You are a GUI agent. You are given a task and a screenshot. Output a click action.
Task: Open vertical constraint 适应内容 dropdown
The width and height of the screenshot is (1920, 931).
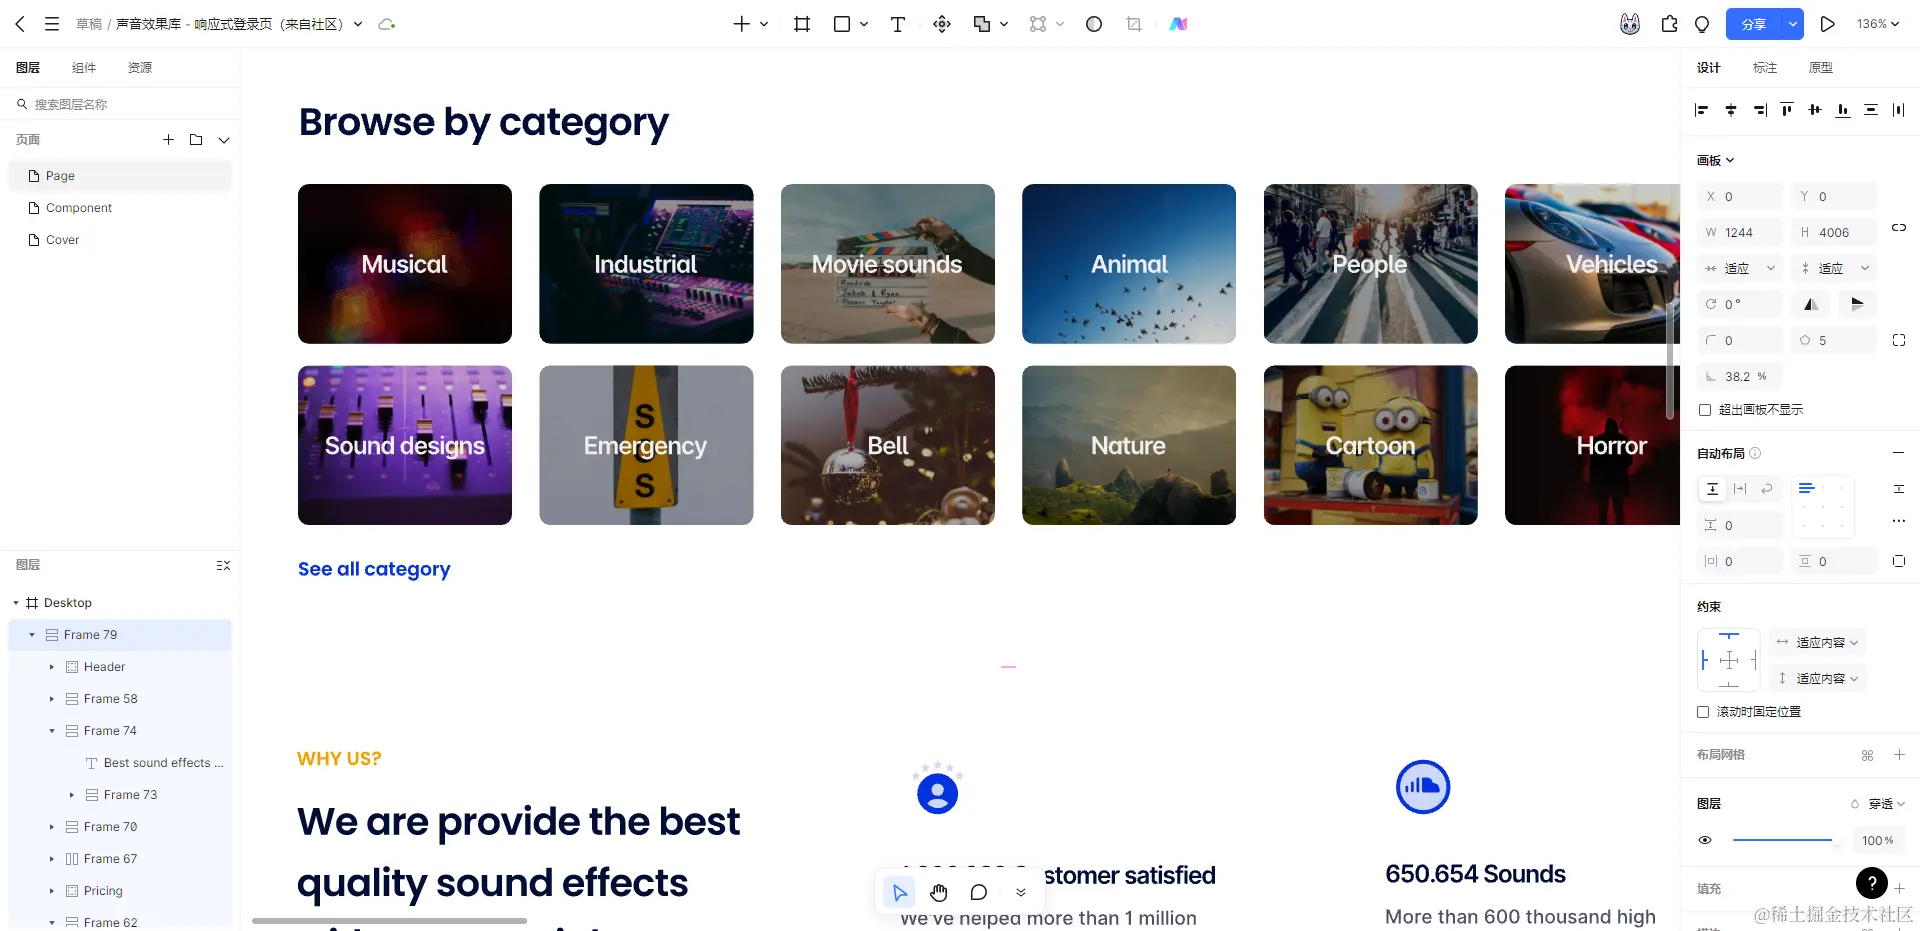1818,679
